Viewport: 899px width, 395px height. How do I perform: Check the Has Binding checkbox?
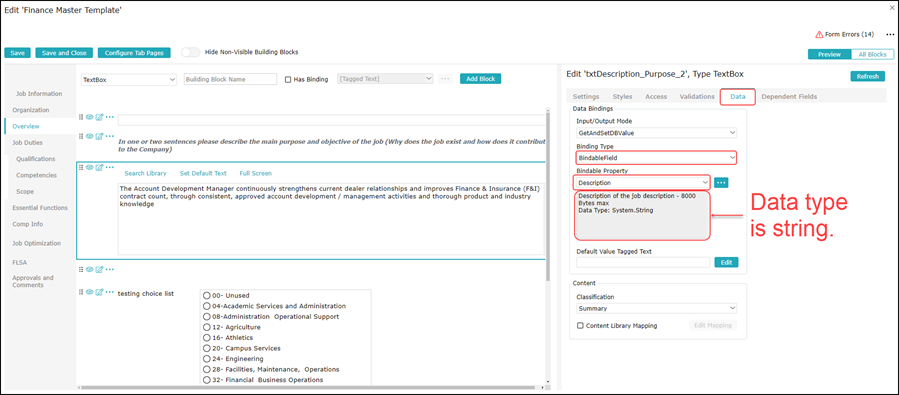288,80
